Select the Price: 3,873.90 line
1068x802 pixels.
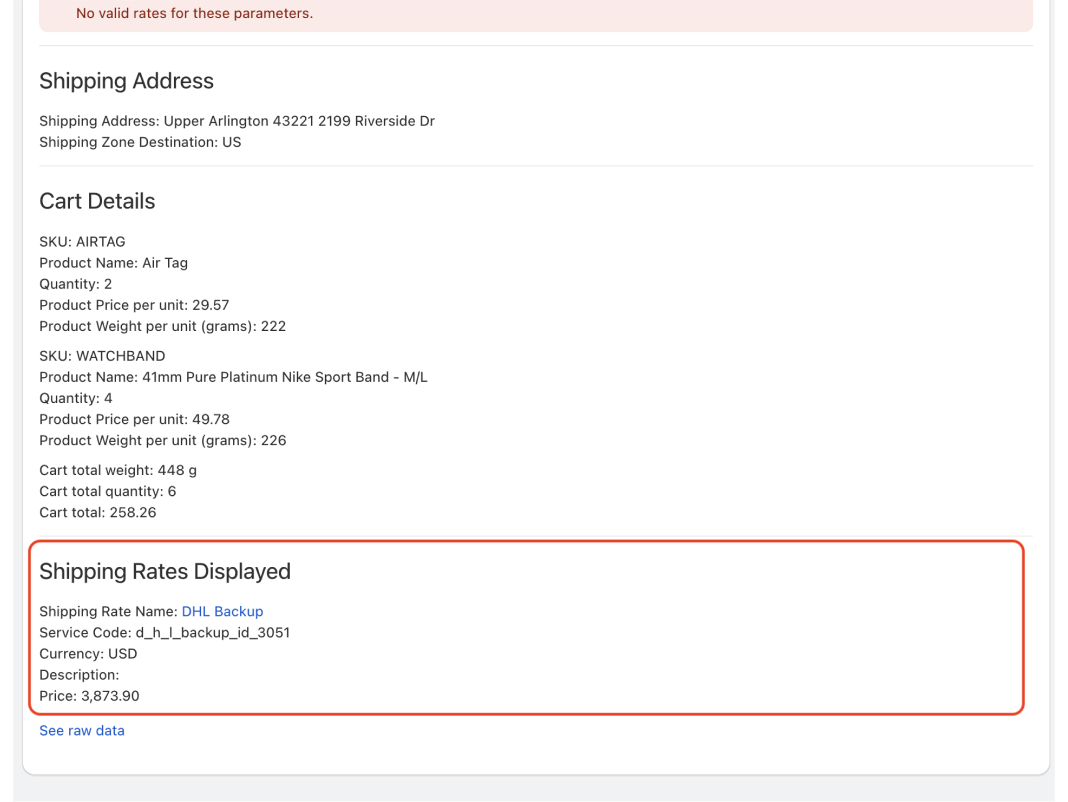point(89,696)
